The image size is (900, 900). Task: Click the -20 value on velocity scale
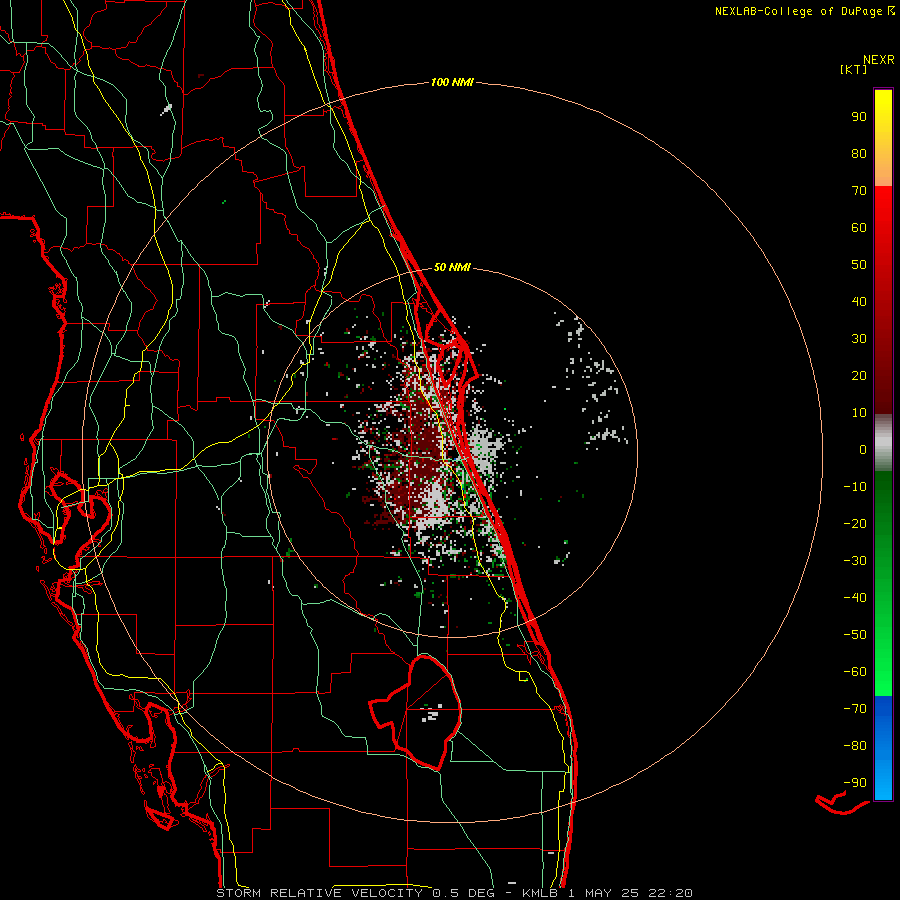click(x=855, y=523)
